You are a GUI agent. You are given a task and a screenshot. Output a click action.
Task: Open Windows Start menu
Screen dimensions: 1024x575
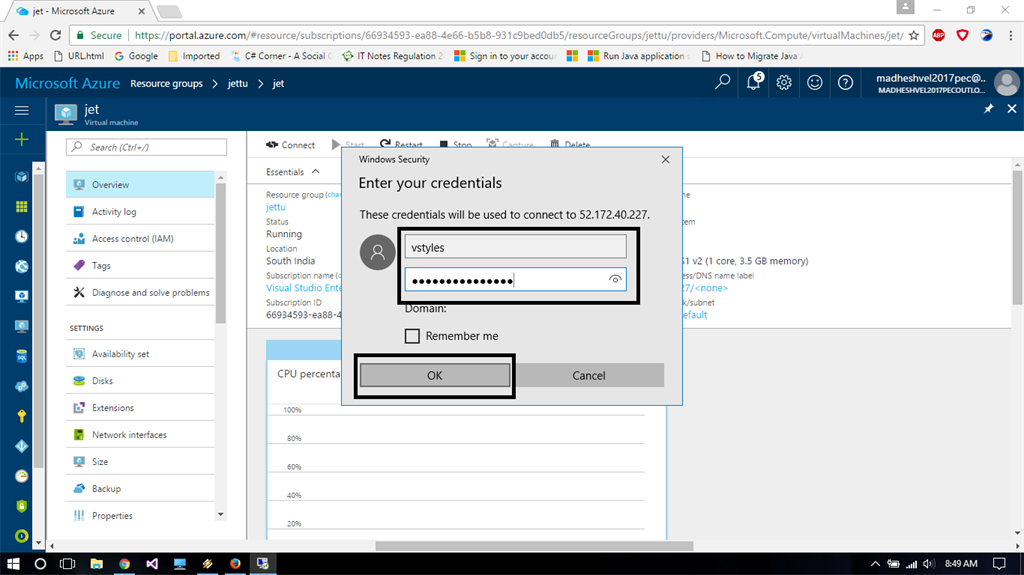click(13, 563)
